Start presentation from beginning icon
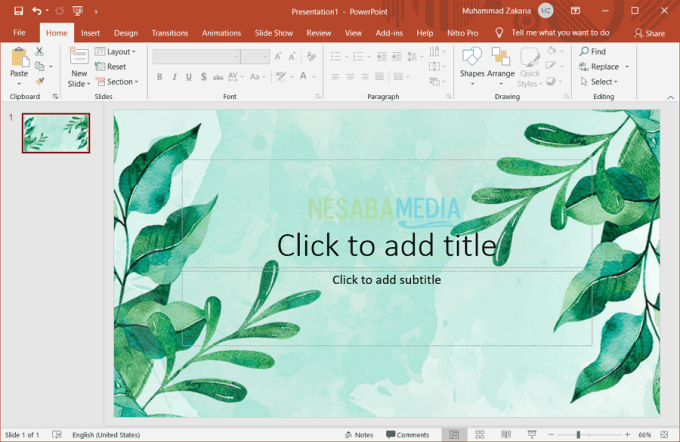Image resolution: width=680 pixels, height=442 pixels. [78, 11]
